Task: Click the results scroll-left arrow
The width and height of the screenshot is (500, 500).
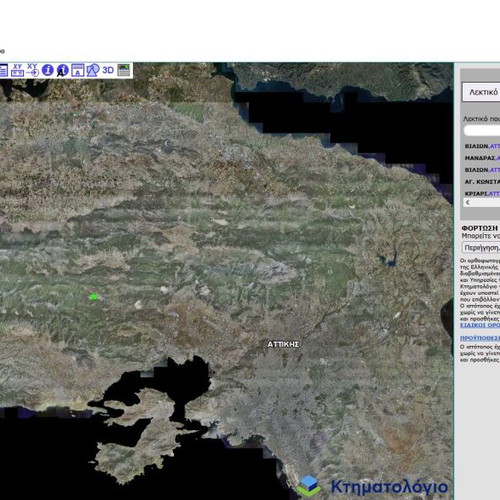Action: pyautogui.click(x=468, y=202)
